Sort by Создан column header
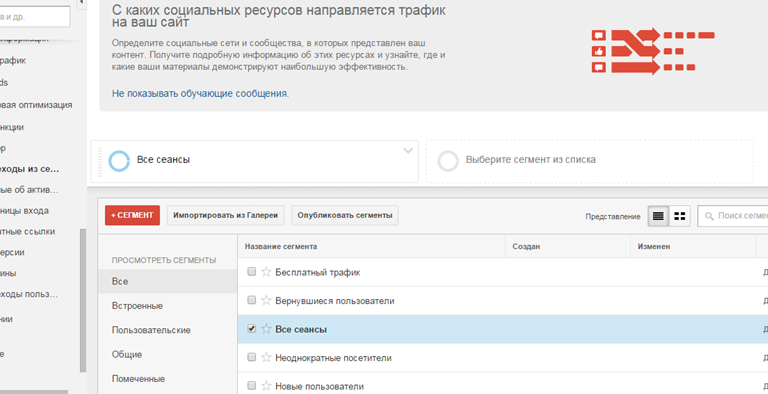The height and width of the screenshot is (394, 768). click(x=568, y=246)
